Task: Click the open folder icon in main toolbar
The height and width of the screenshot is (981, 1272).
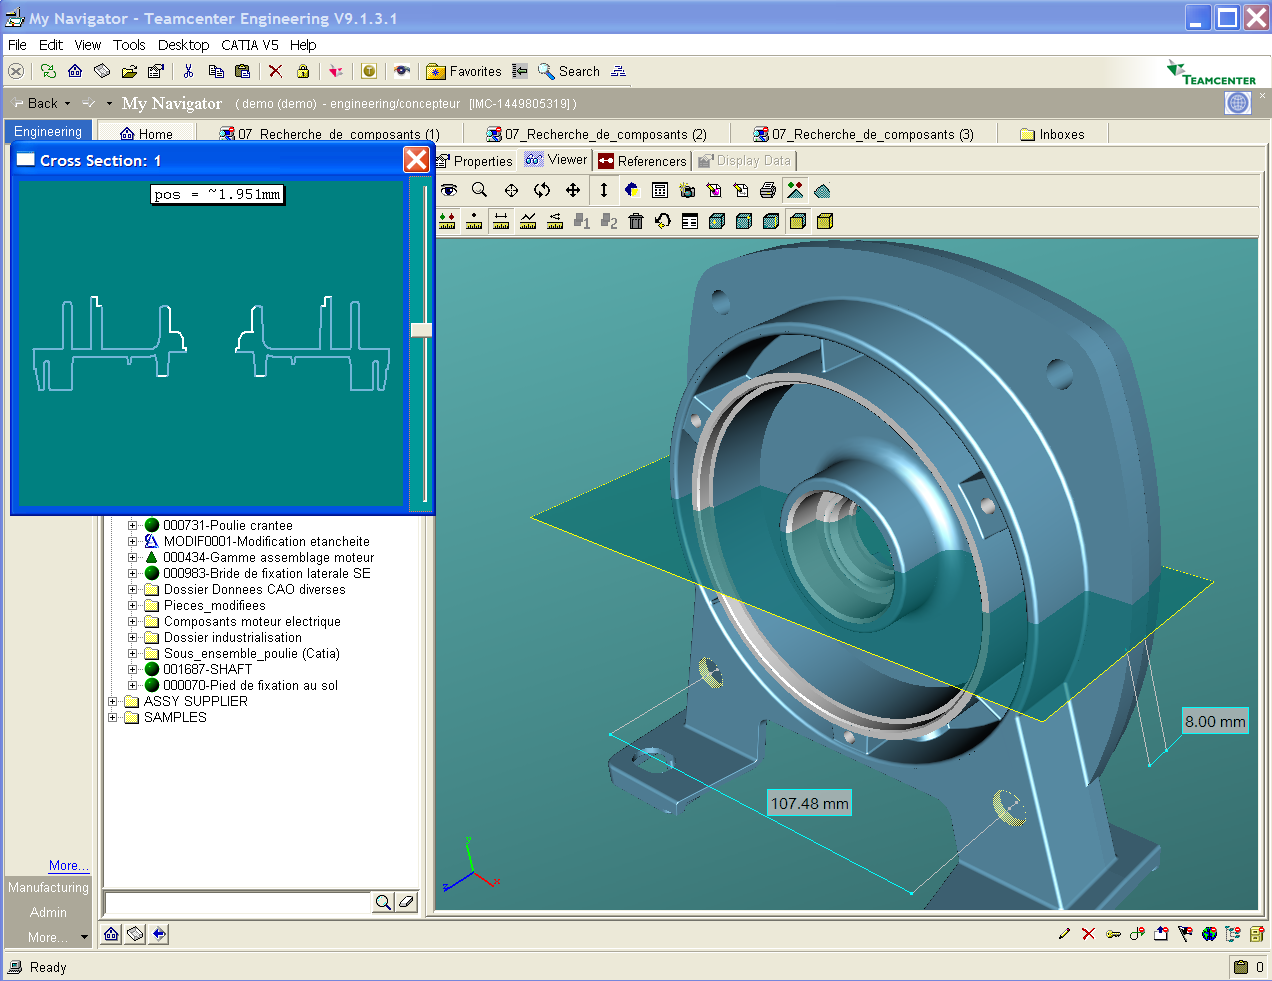Action: pyautogui.click(x=129, y=71)
